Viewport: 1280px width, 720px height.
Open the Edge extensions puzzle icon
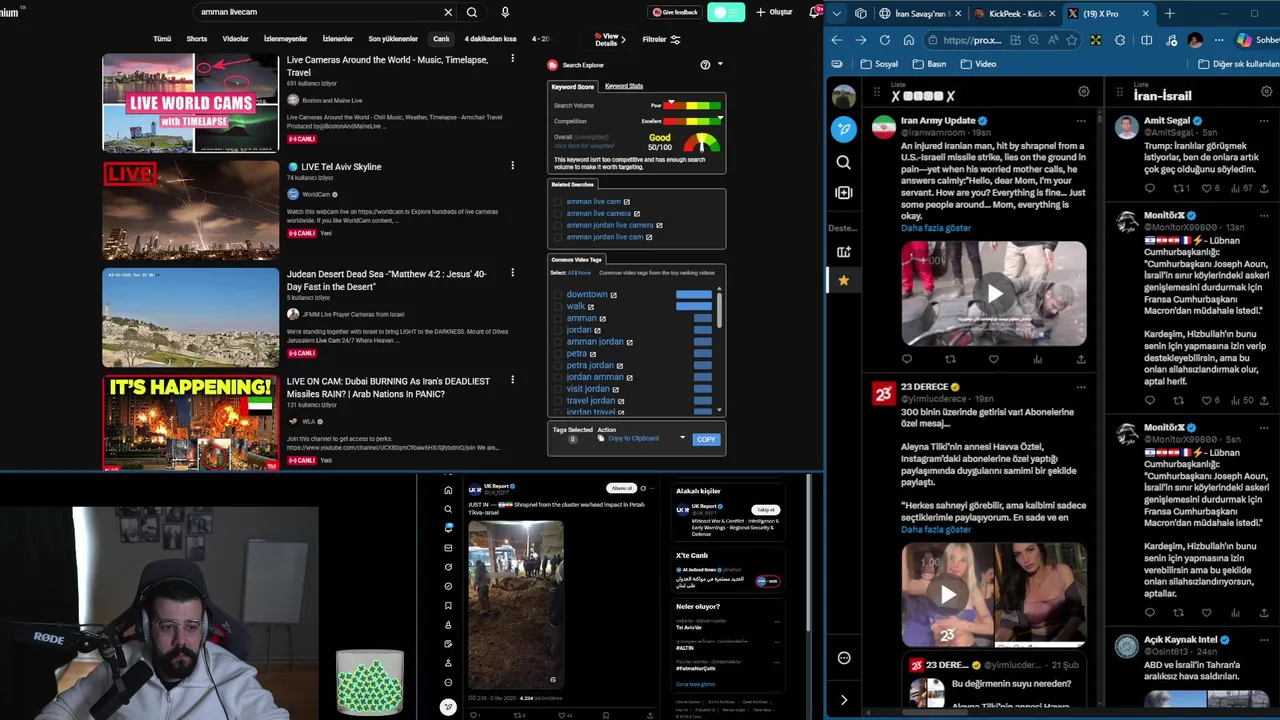tap(1120, 40)
